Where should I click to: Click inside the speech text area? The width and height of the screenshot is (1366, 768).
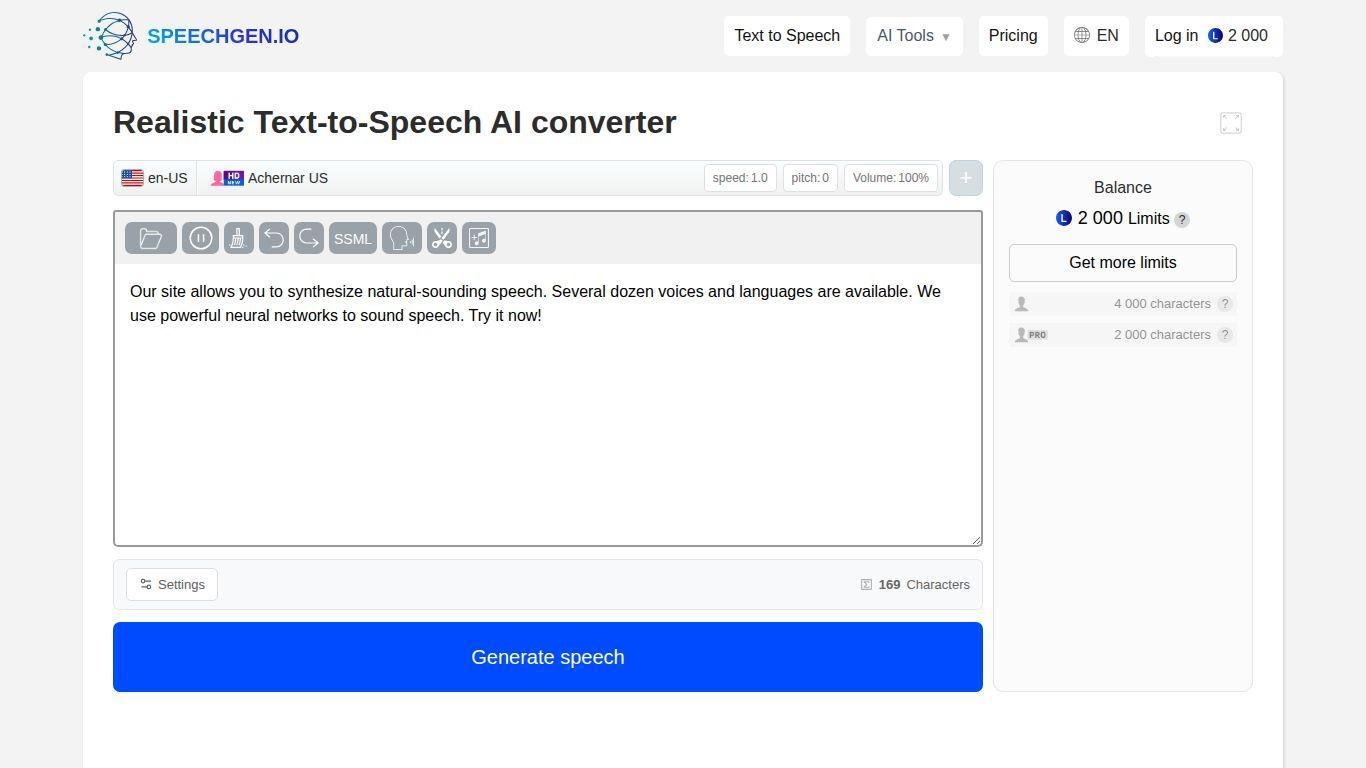point(548,420)
